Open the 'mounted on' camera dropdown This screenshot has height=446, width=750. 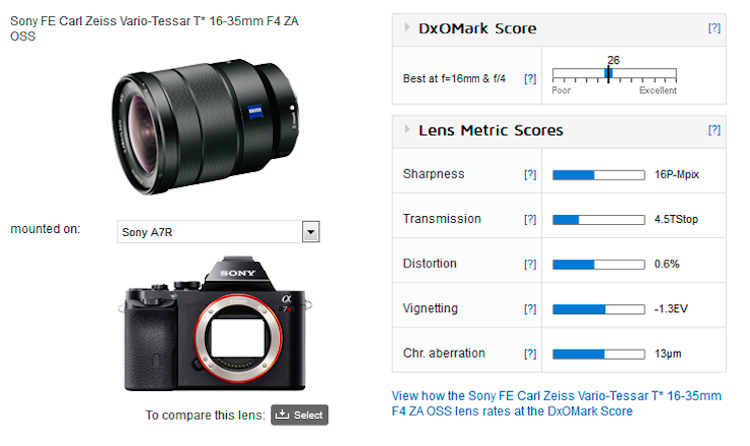click(311, 232)
